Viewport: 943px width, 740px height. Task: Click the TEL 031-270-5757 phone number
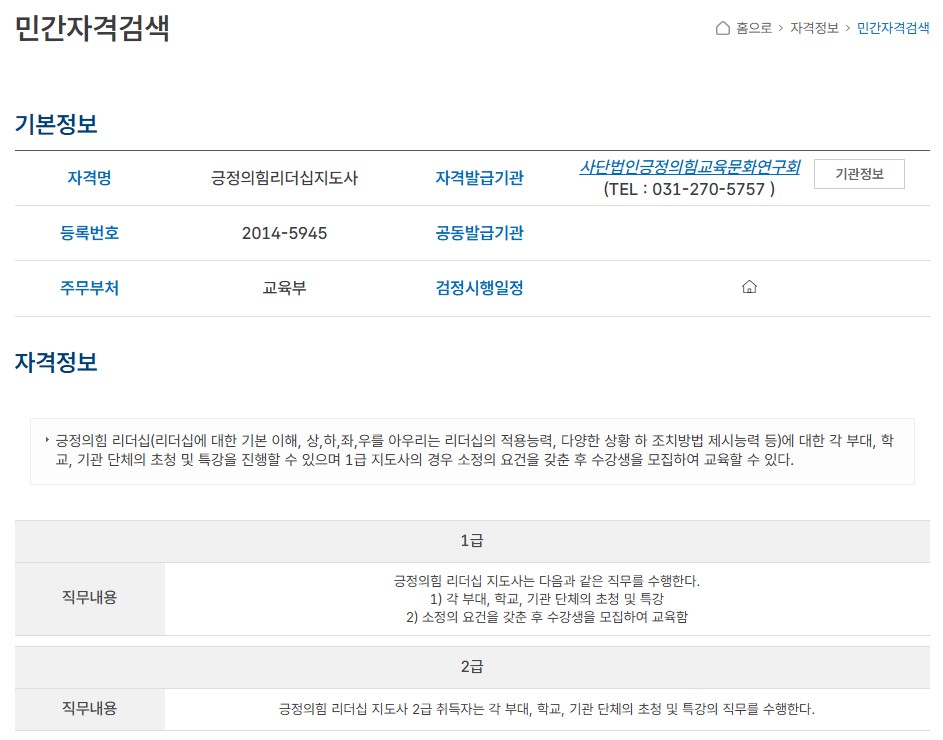[689, 189]
